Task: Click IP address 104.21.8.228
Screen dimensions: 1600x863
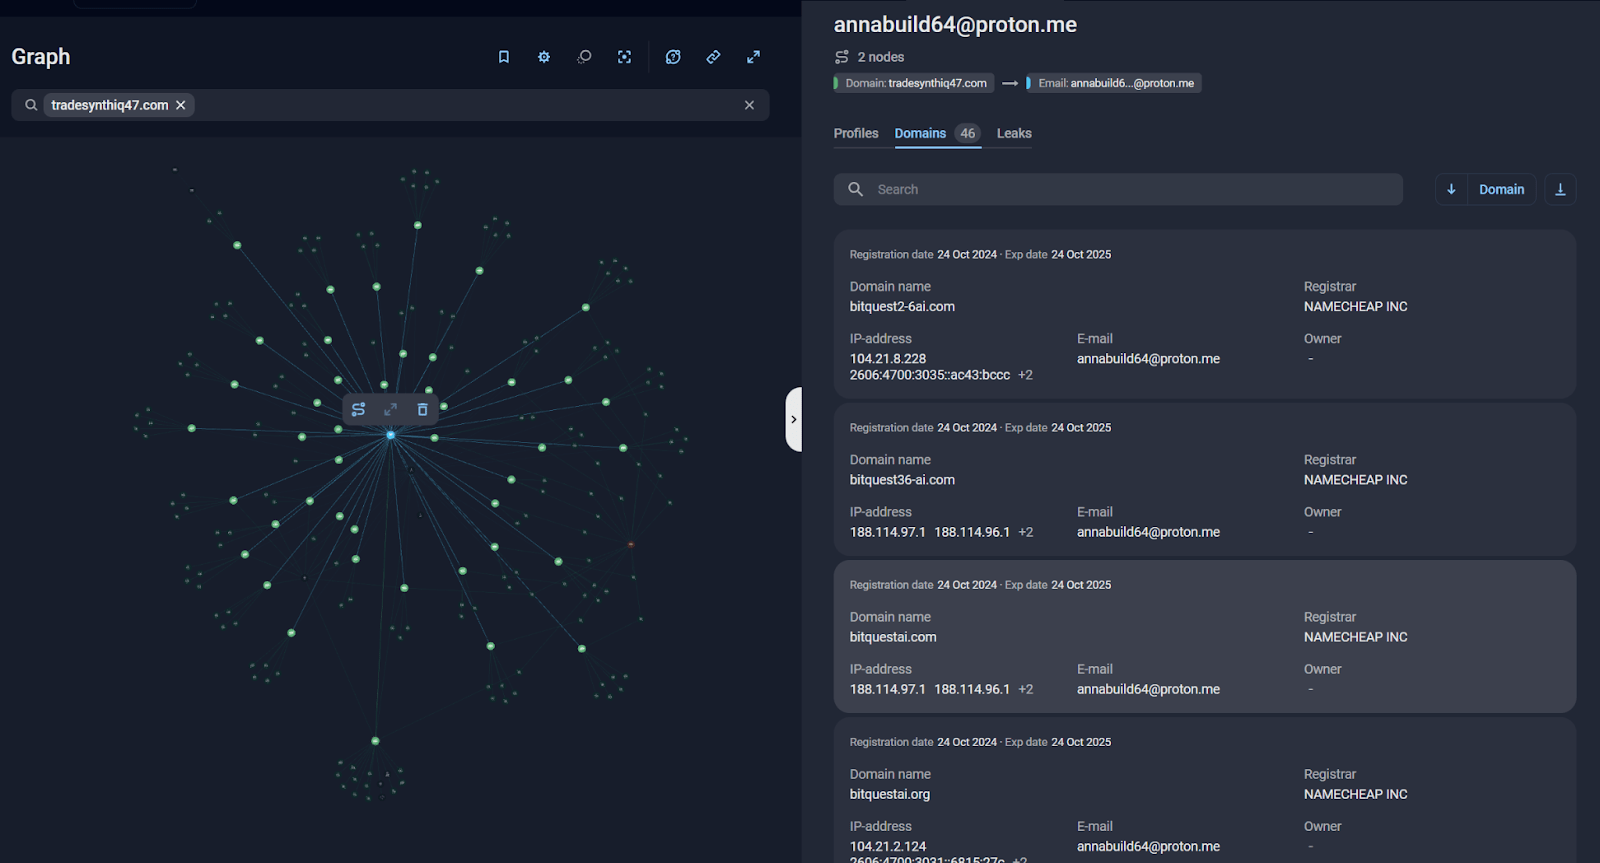Action: coord(888,359)
